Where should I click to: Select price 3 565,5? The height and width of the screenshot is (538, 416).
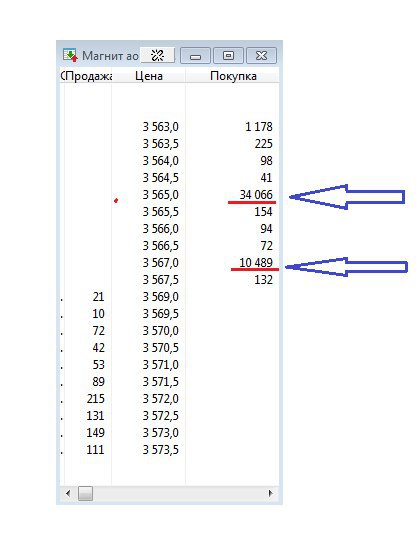click(x=161, y=212)
